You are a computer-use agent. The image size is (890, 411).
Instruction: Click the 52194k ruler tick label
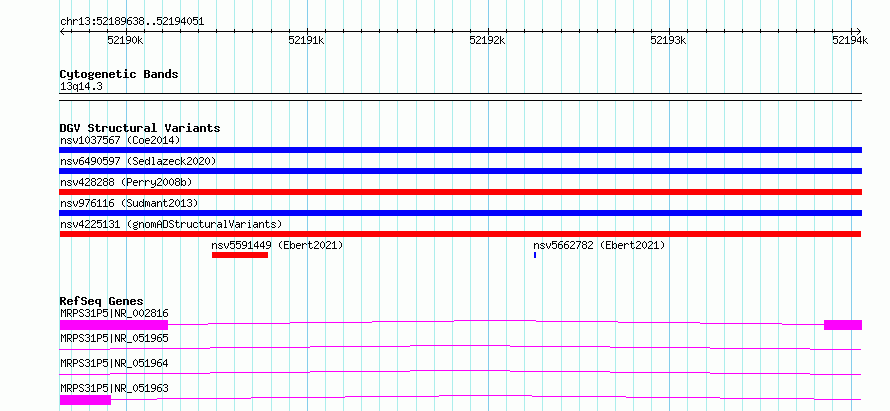pos(850,40)
